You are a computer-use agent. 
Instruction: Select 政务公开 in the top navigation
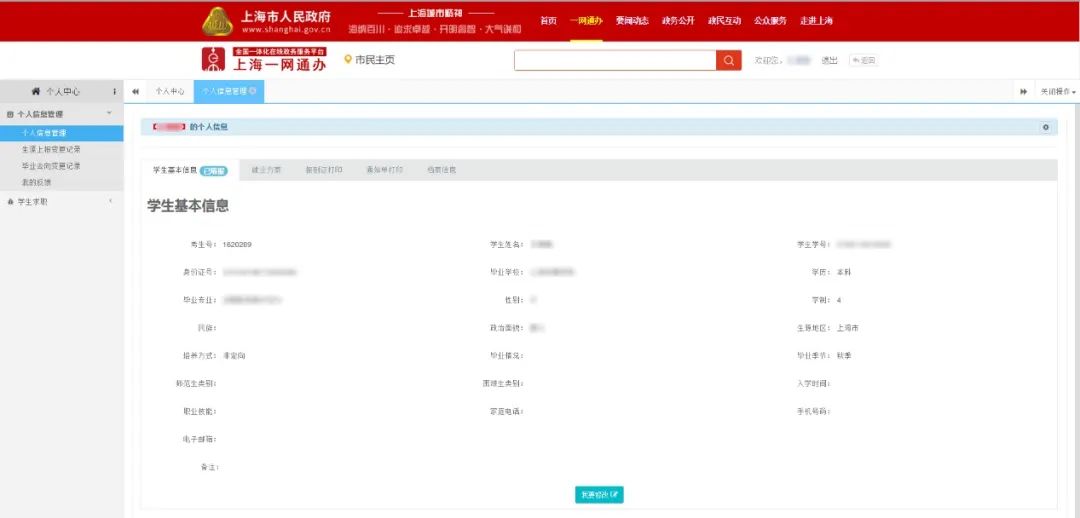pos(678,21)
